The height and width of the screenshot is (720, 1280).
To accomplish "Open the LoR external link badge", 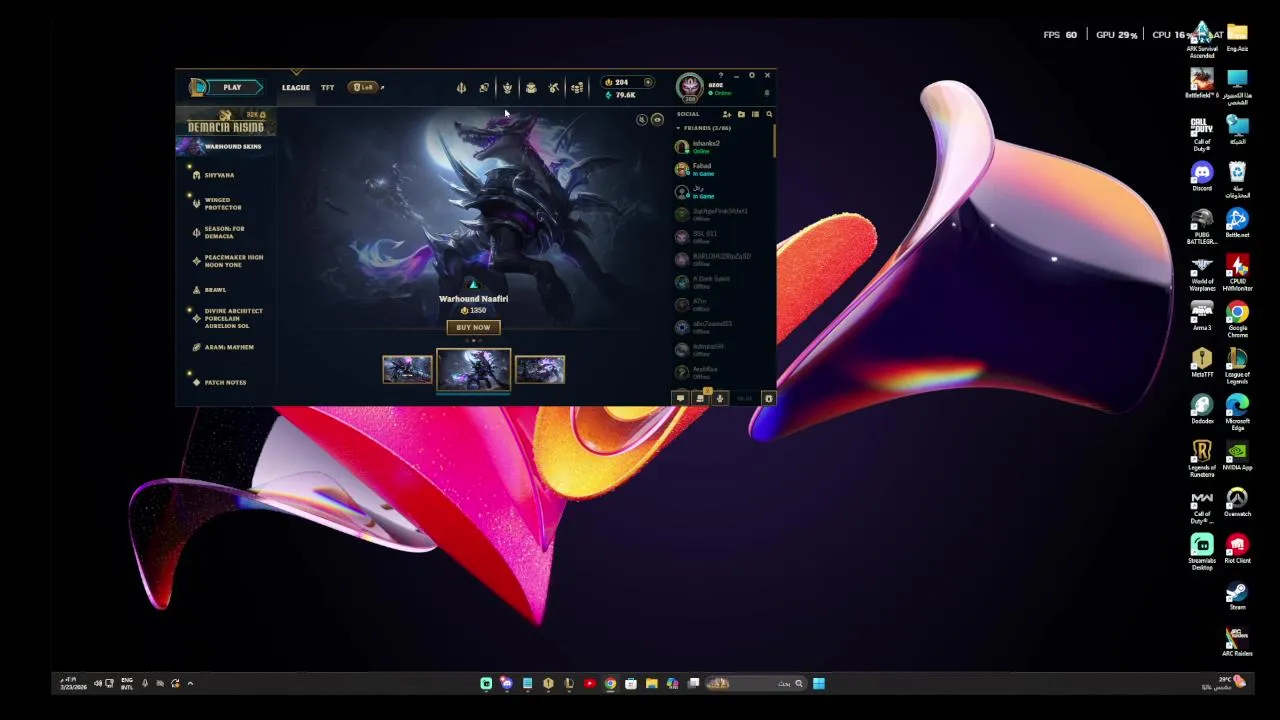I will coord(366,87).
